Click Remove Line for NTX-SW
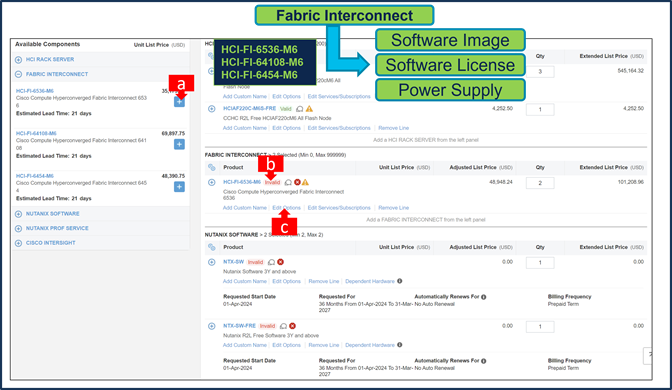672x390 pixels. coord(324,282)
